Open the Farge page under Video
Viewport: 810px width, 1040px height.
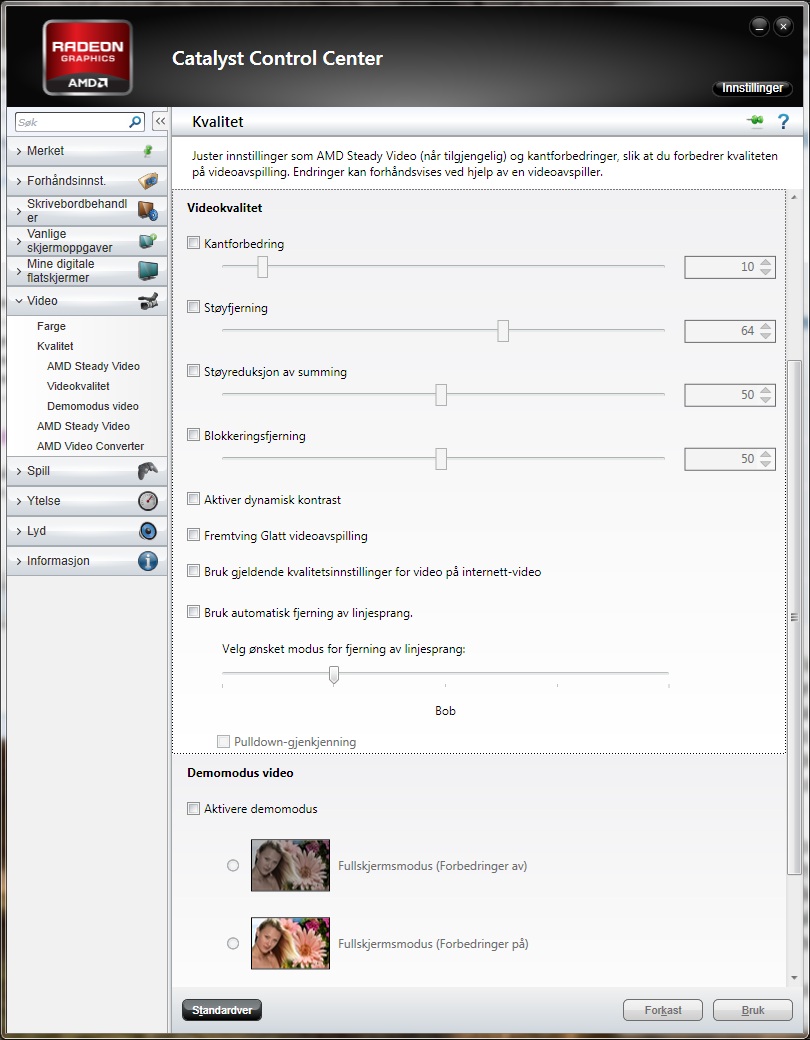51,326
